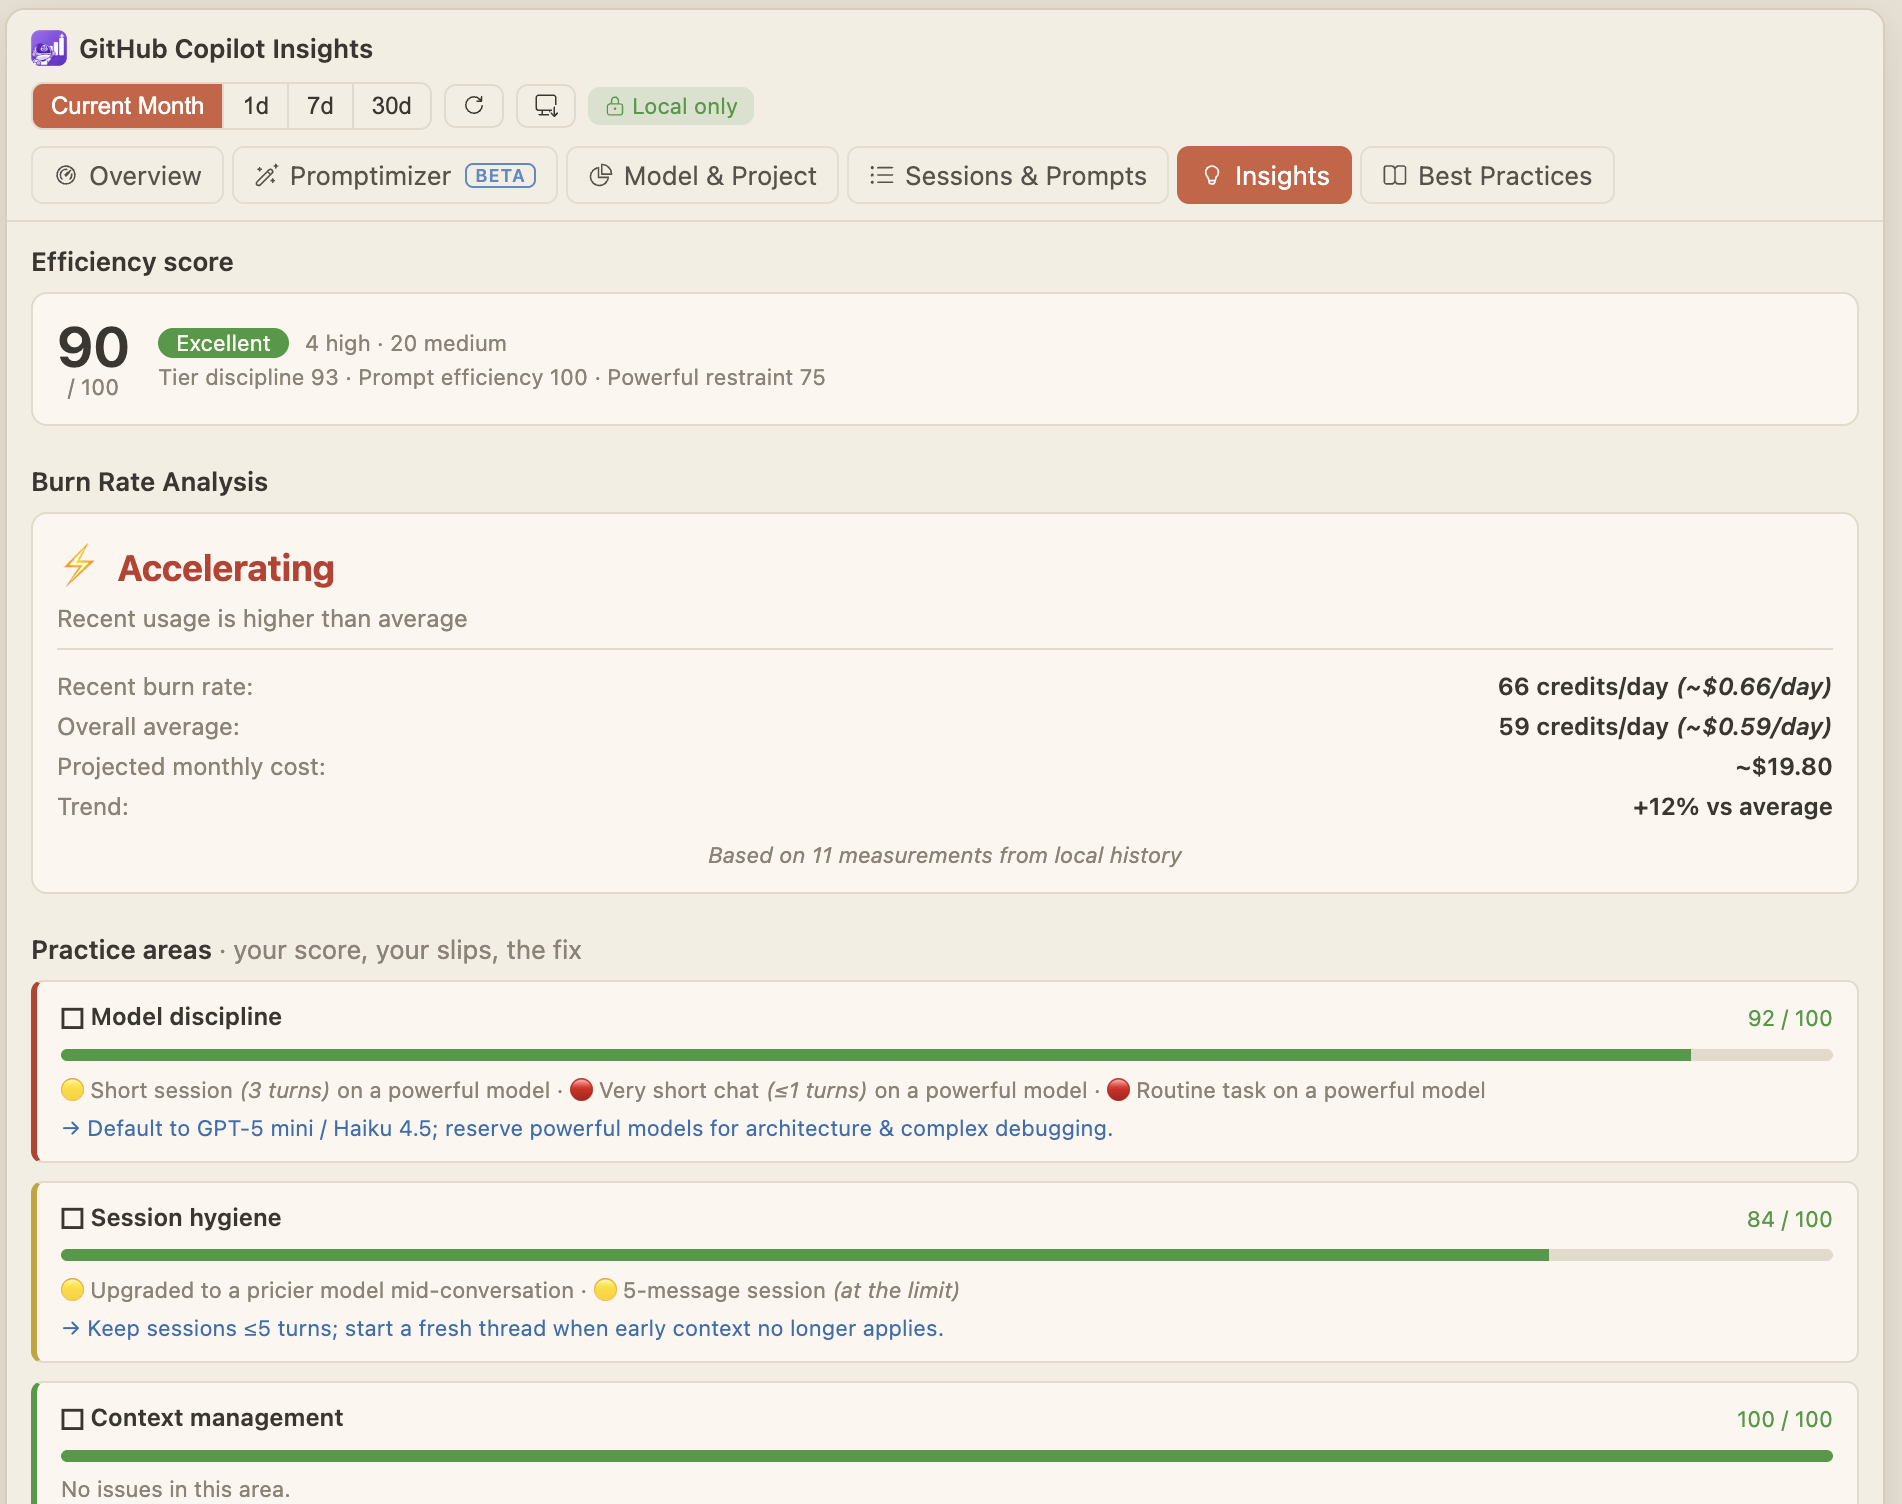Click yellow dot beside Upgraded to pricier model
Viewport: 1902px width, 1504px height.
pos(72,1289)
